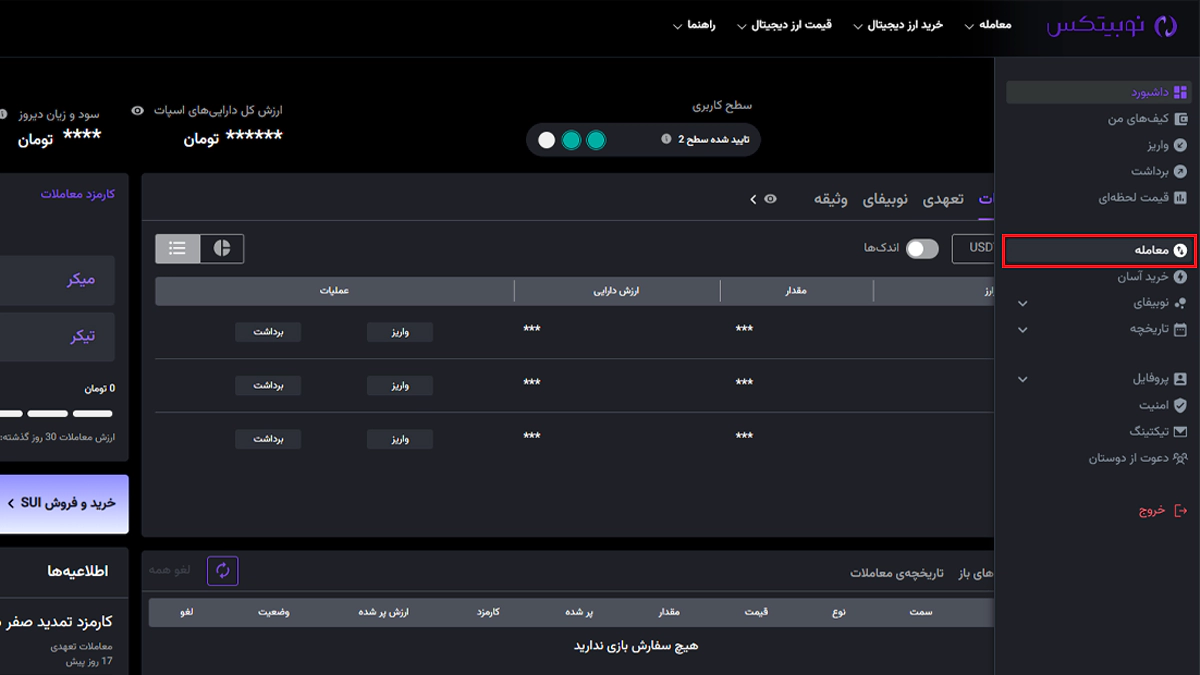The image size is (1200, 675).
Task: Open معامله dropdown in top navigation
Action: [988, 25]
